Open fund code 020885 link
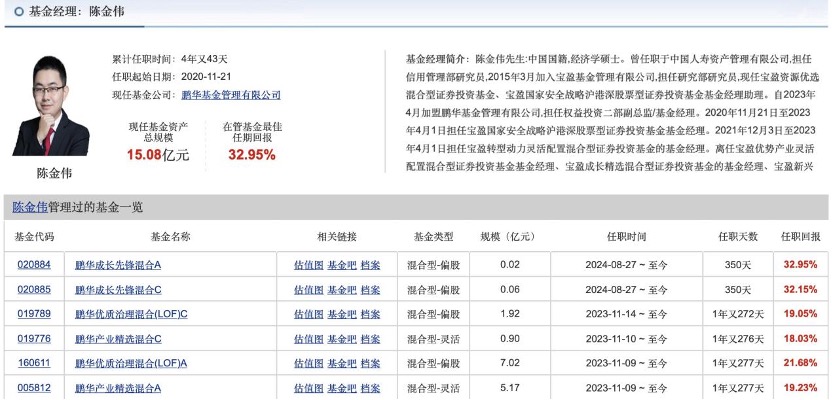This screenshot has width=832, height=400. coord(34,290)
